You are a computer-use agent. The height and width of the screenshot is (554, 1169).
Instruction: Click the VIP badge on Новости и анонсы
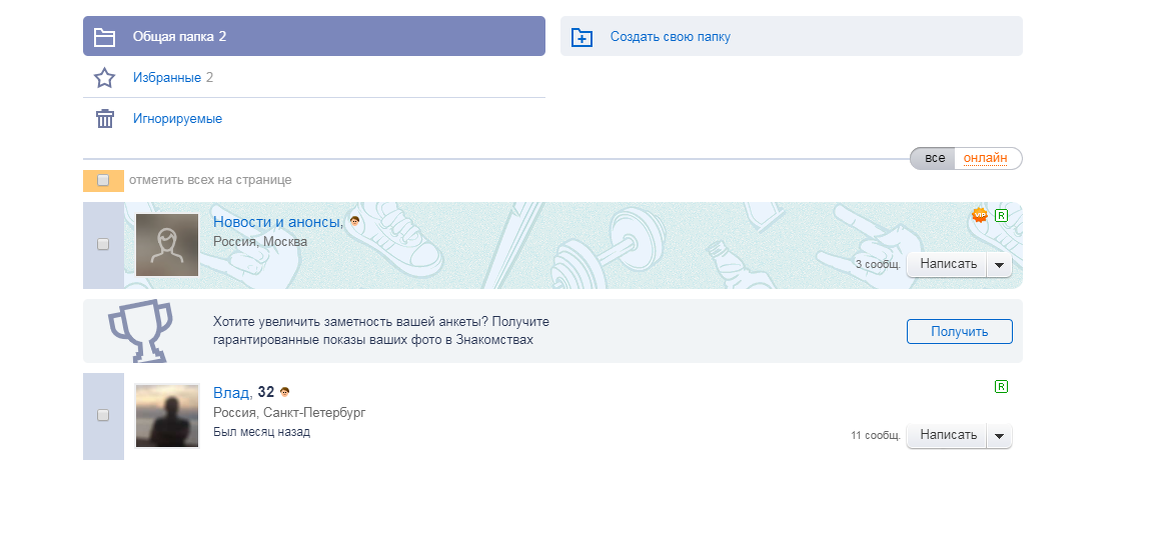pos(980,215)
